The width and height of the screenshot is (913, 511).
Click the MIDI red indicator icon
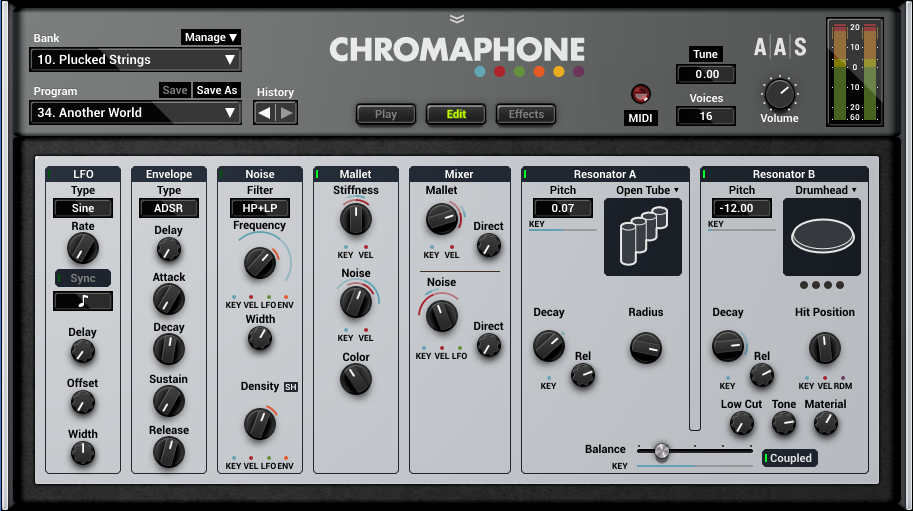640,93
